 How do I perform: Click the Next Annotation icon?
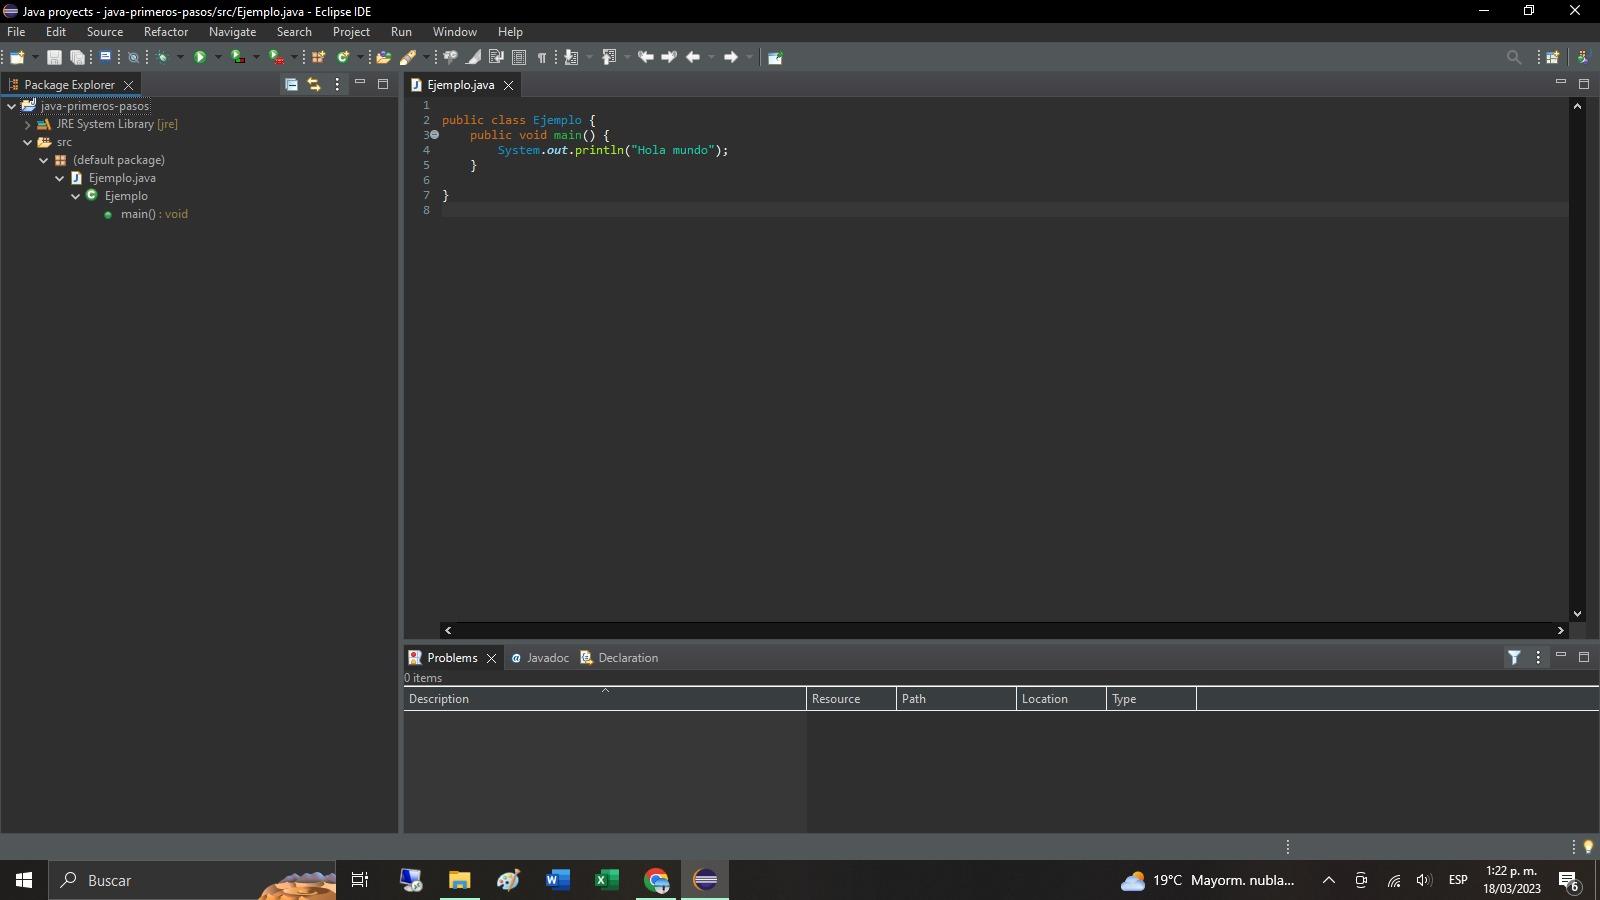pos(572,57)
